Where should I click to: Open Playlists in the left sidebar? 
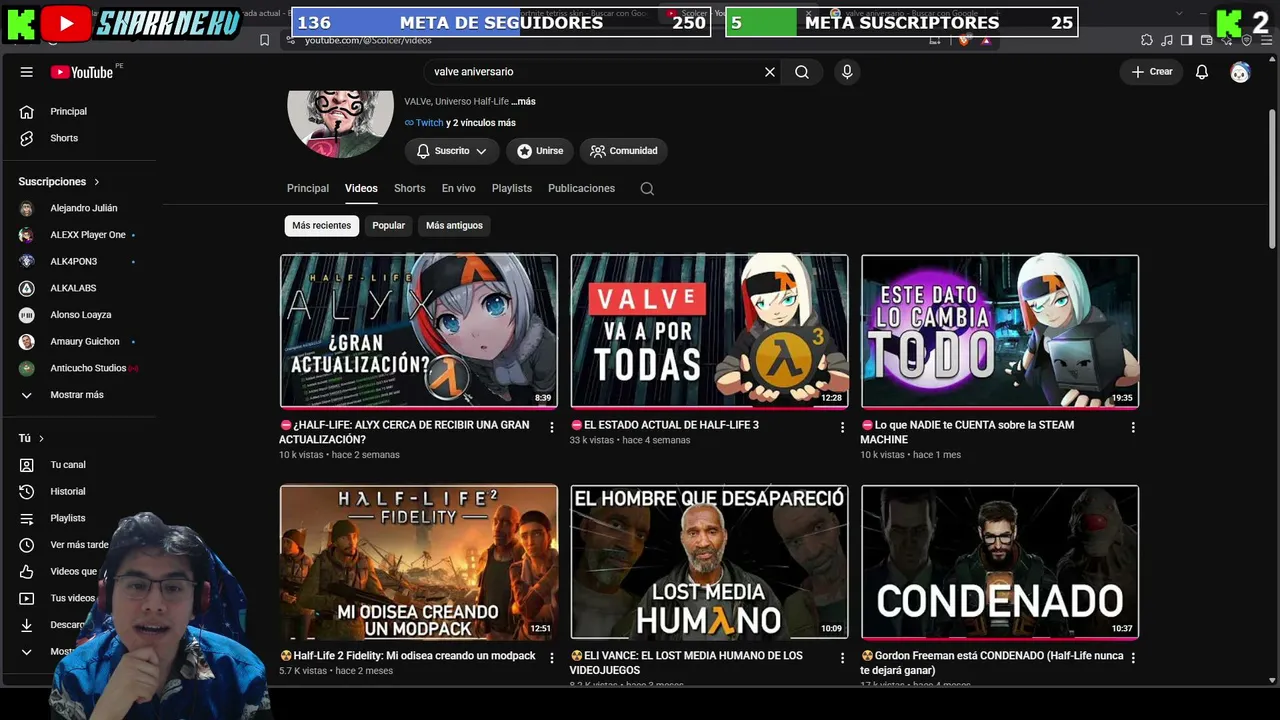[70, 518]
